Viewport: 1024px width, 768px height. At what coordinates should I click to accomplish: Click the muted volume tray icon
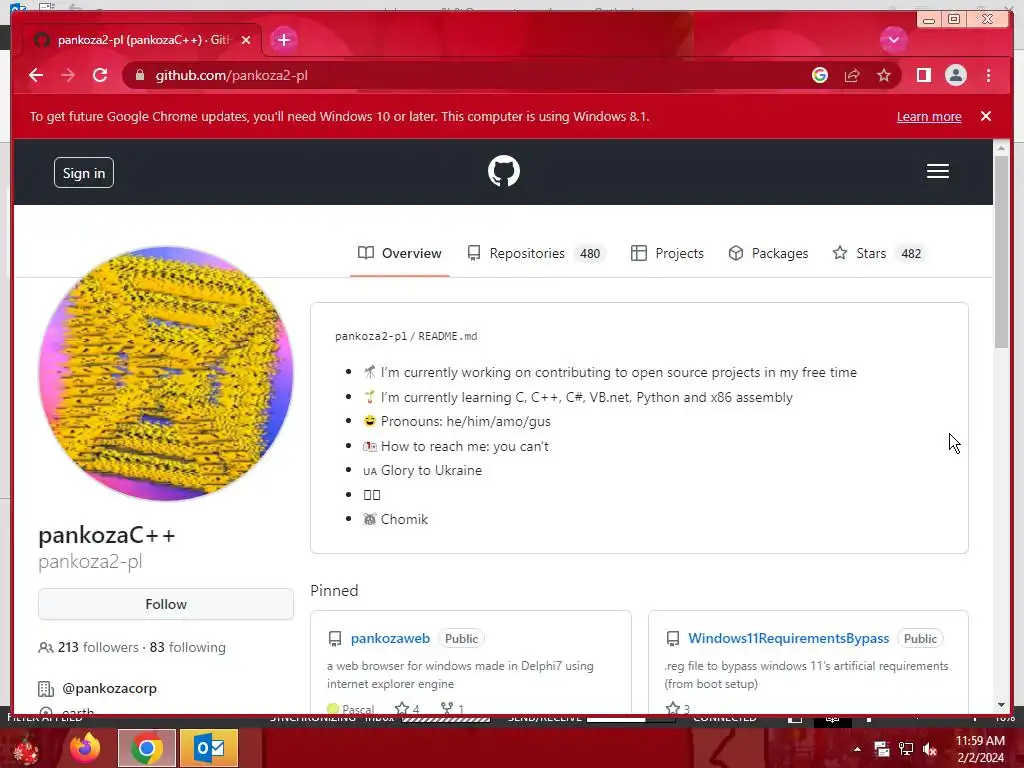tap(929, 749)
